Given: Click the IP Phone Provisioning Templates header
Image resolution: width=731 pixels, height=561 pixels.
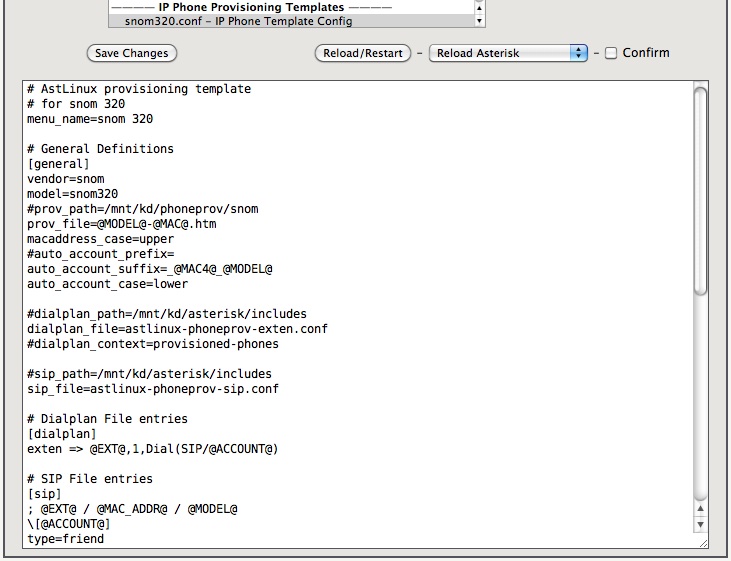Looking at the screenshot, I should coord(251,7).
